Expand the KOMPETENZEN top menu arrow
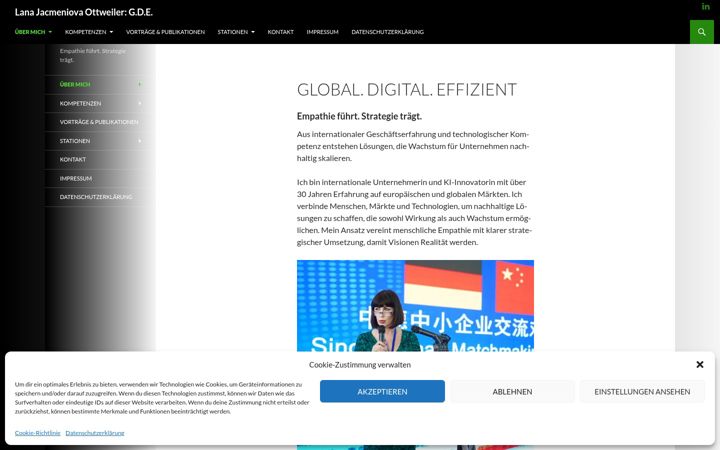 [111, 32]
